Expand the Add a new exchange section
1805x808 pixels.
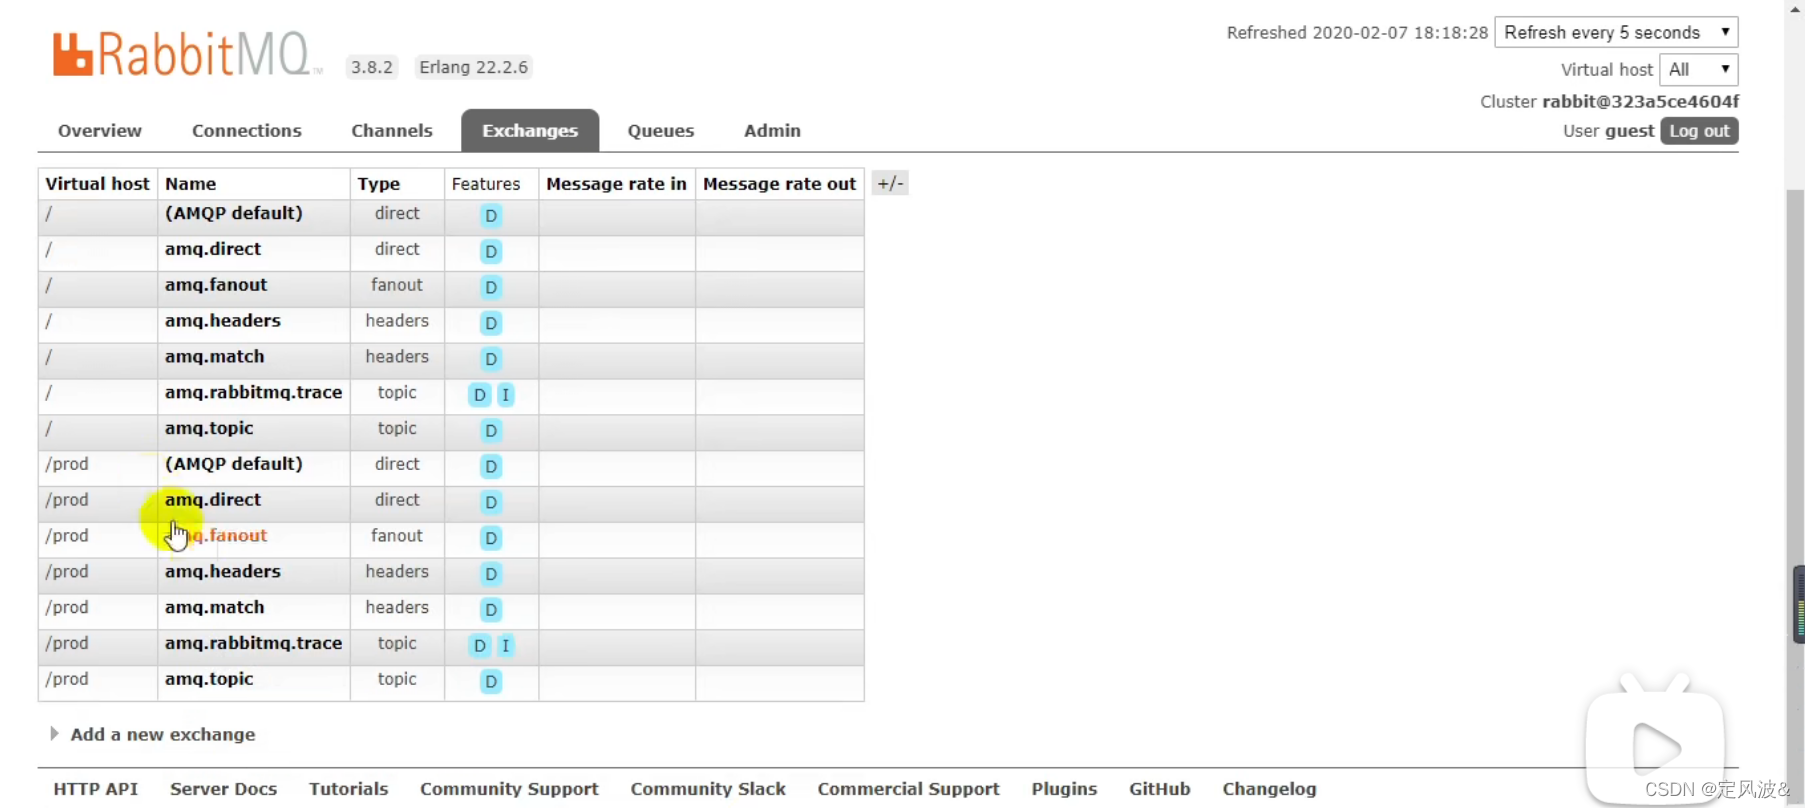click(x=162, y=734)
